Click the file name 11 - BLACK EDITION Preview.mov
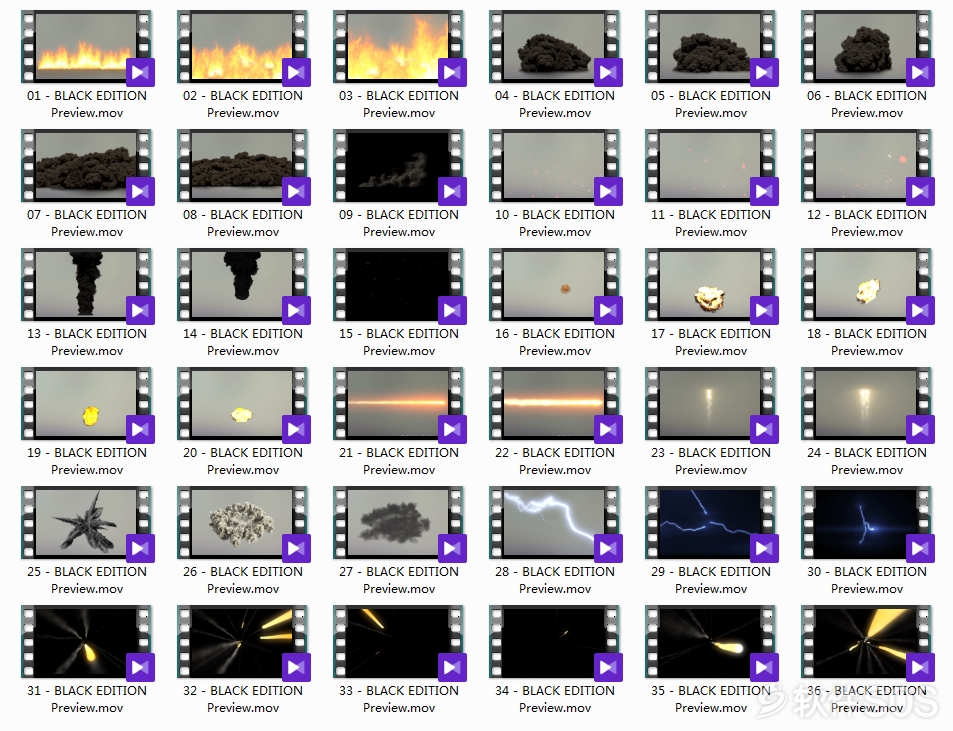Viewport: 953px width, 731px height. [710, 223]
